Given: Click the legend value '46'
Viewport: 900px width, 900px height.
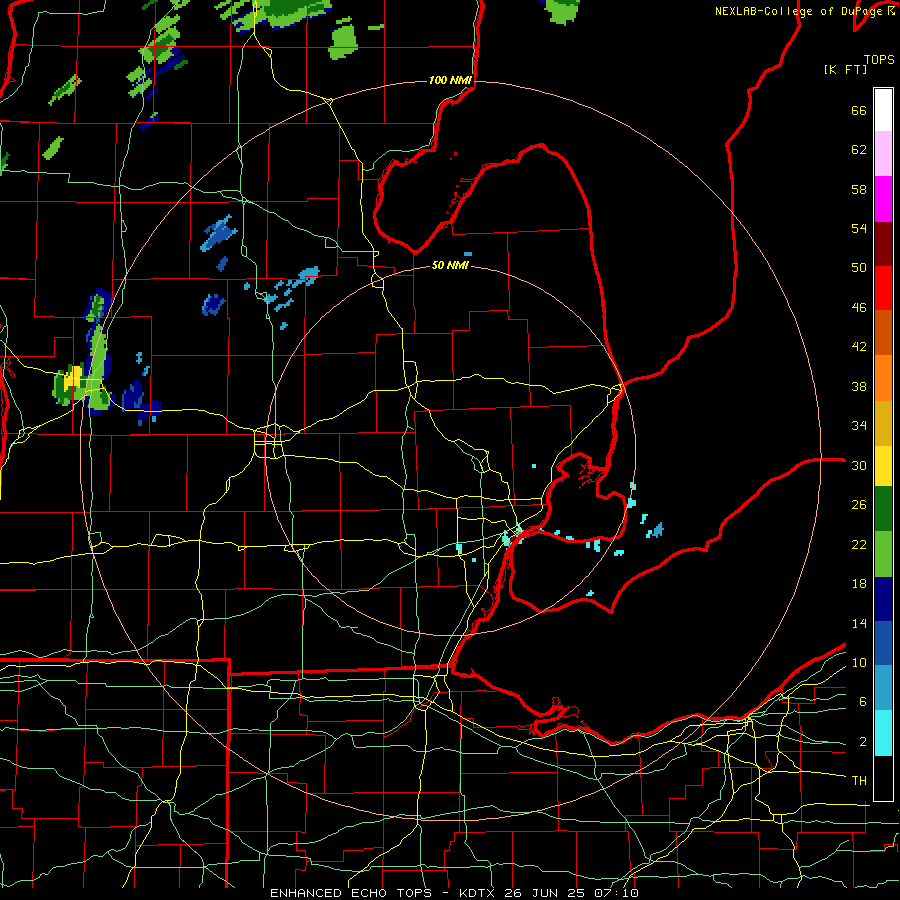Looking at the screenshot, I should (859, 308).
